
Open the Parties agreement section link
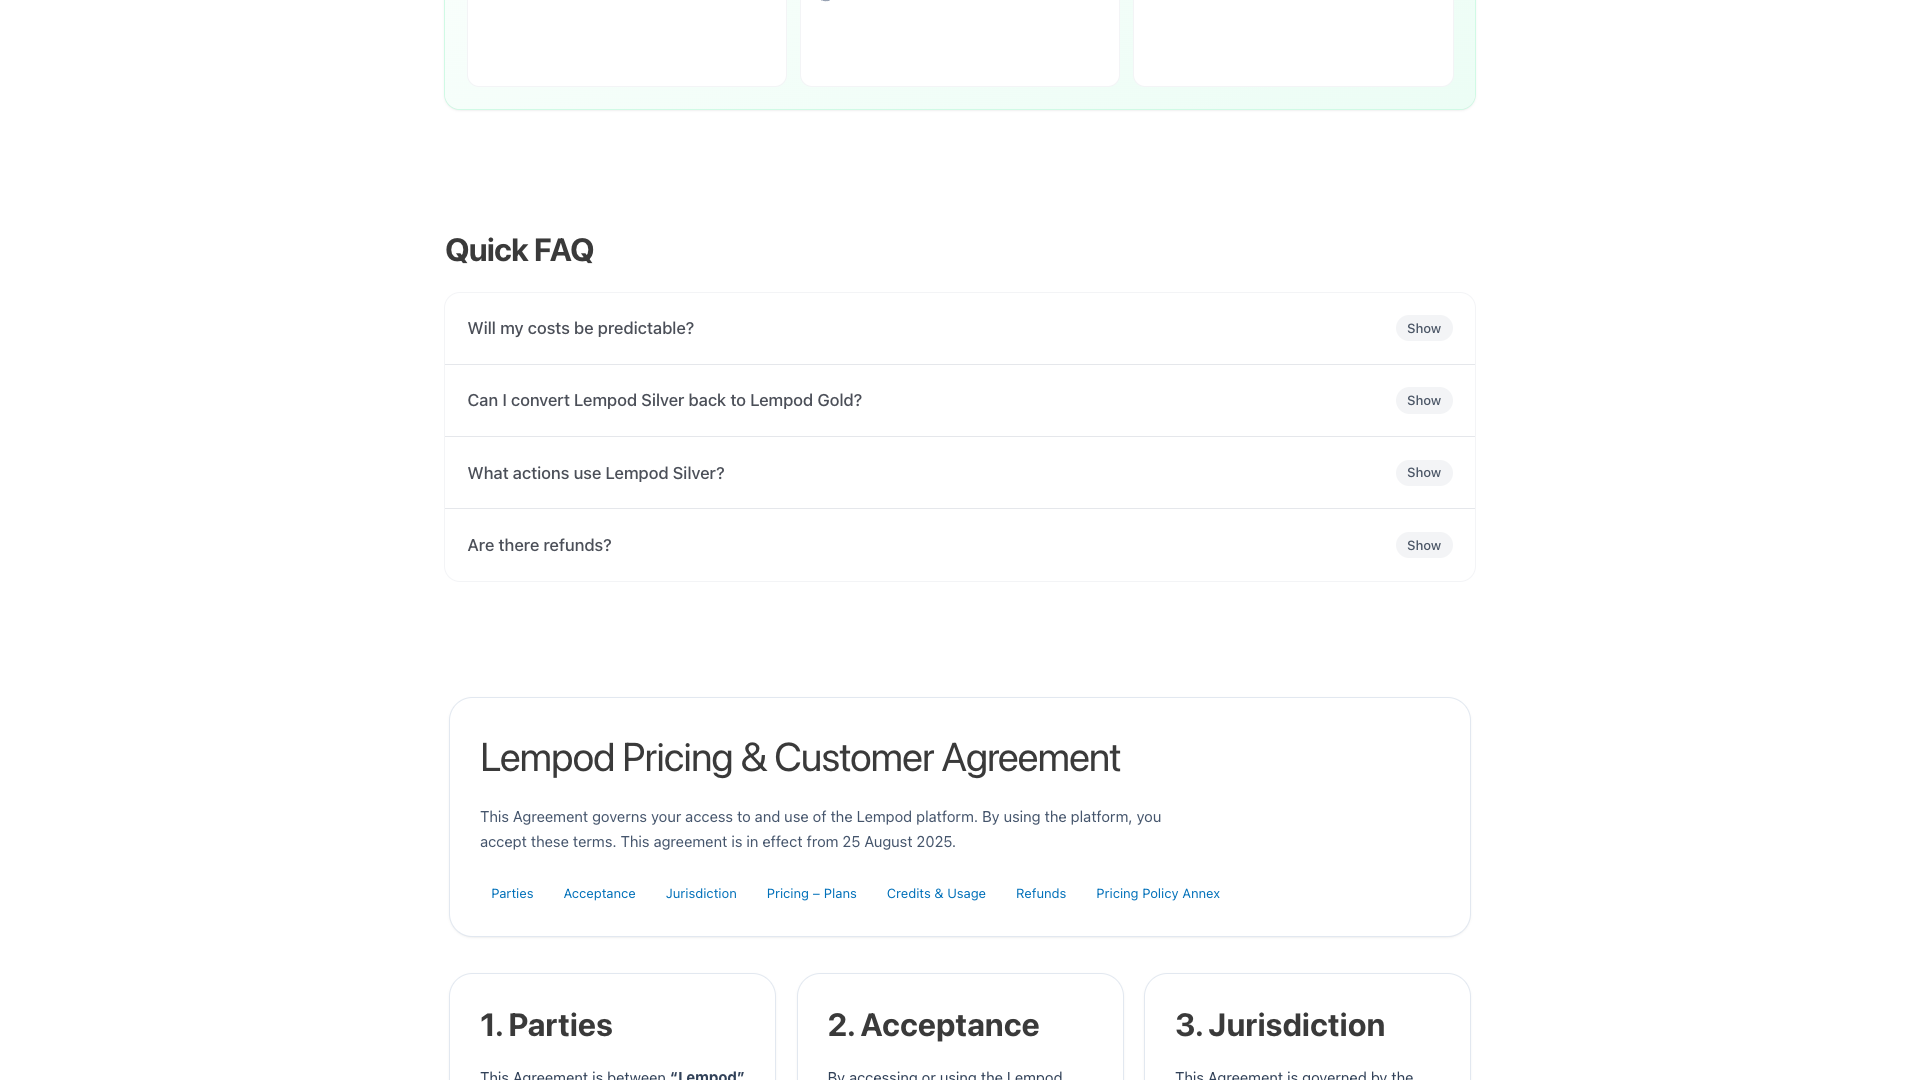point(512,893)
